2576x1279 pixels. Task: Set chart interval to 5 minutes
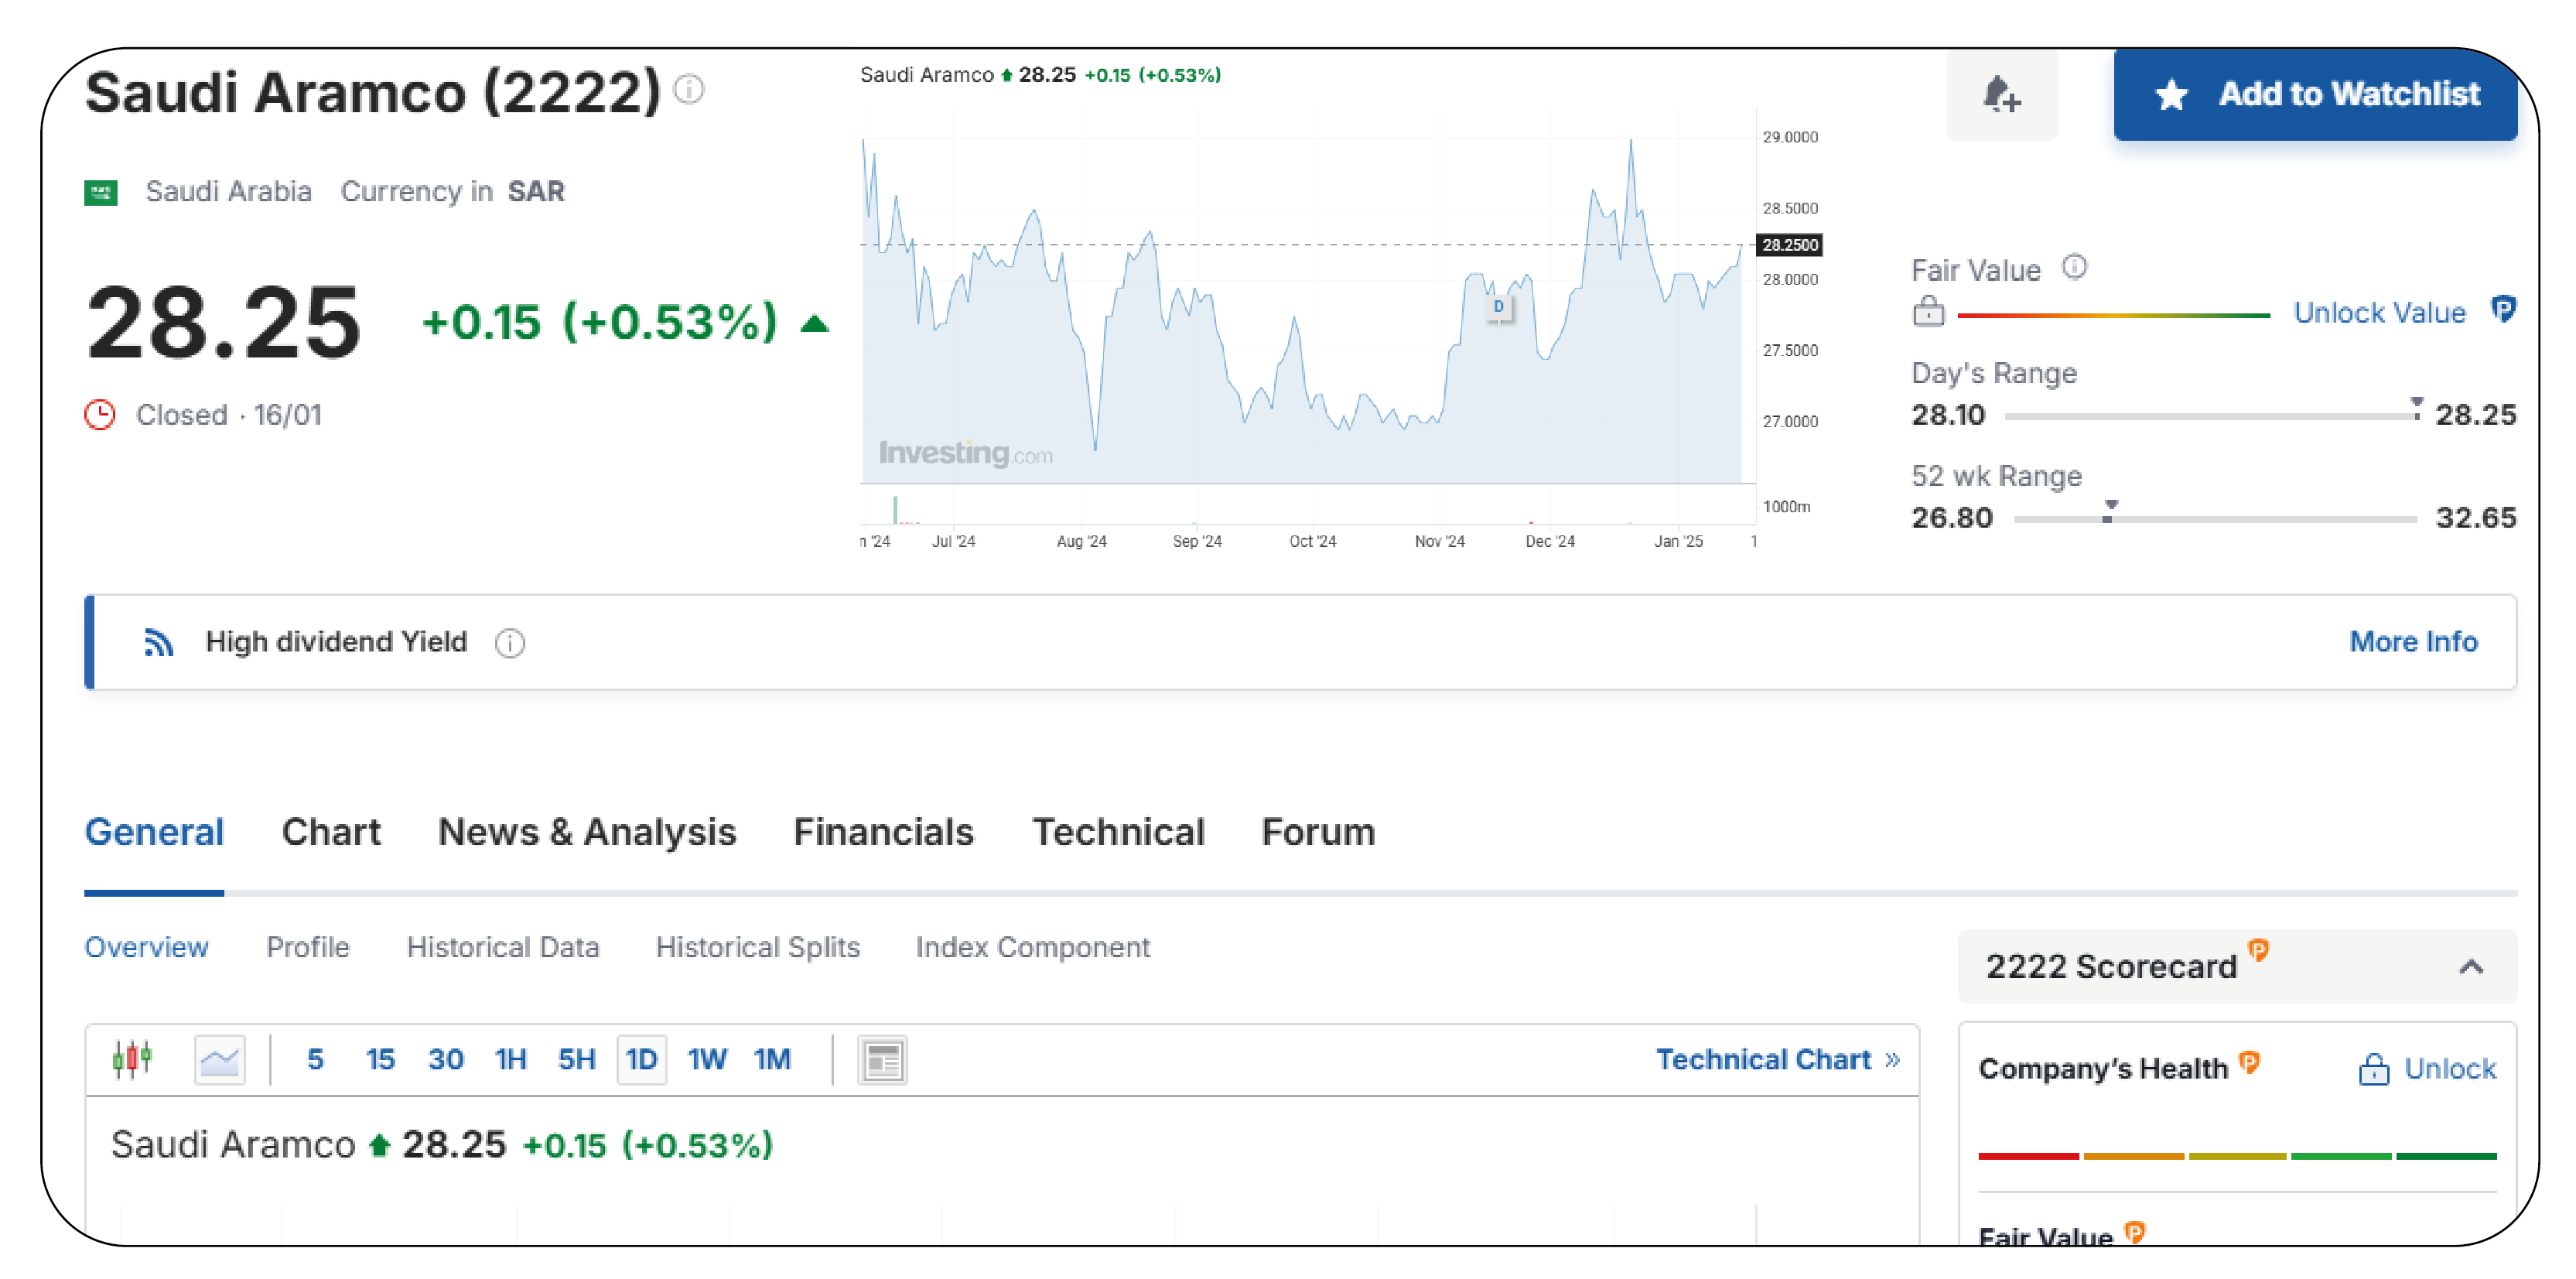coord(315,1060)
